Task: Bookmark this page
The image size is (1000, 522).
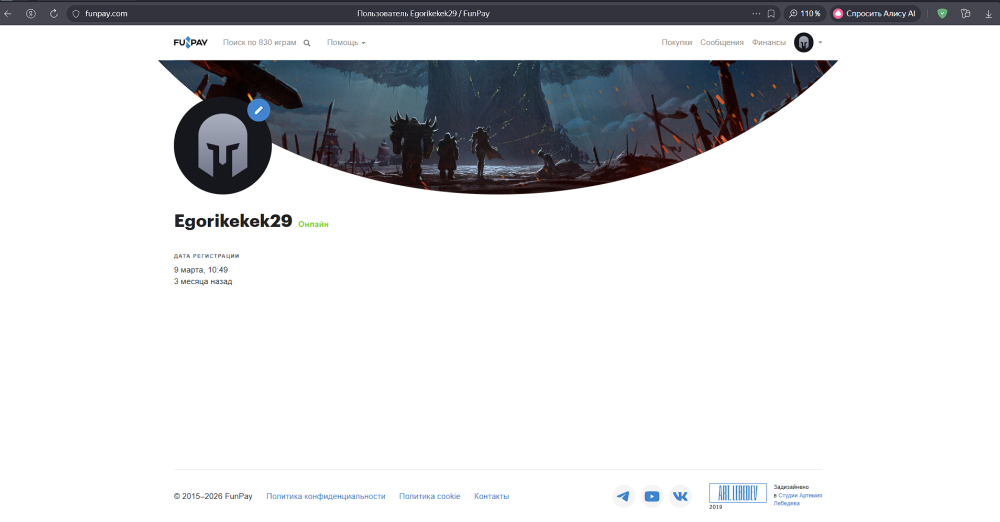Action: point(771,13)
